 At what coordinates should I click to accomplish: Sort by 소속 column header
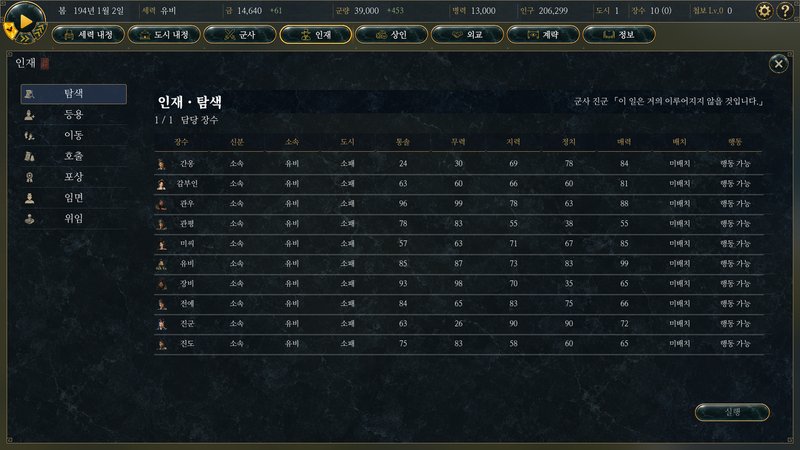[292, 142]
